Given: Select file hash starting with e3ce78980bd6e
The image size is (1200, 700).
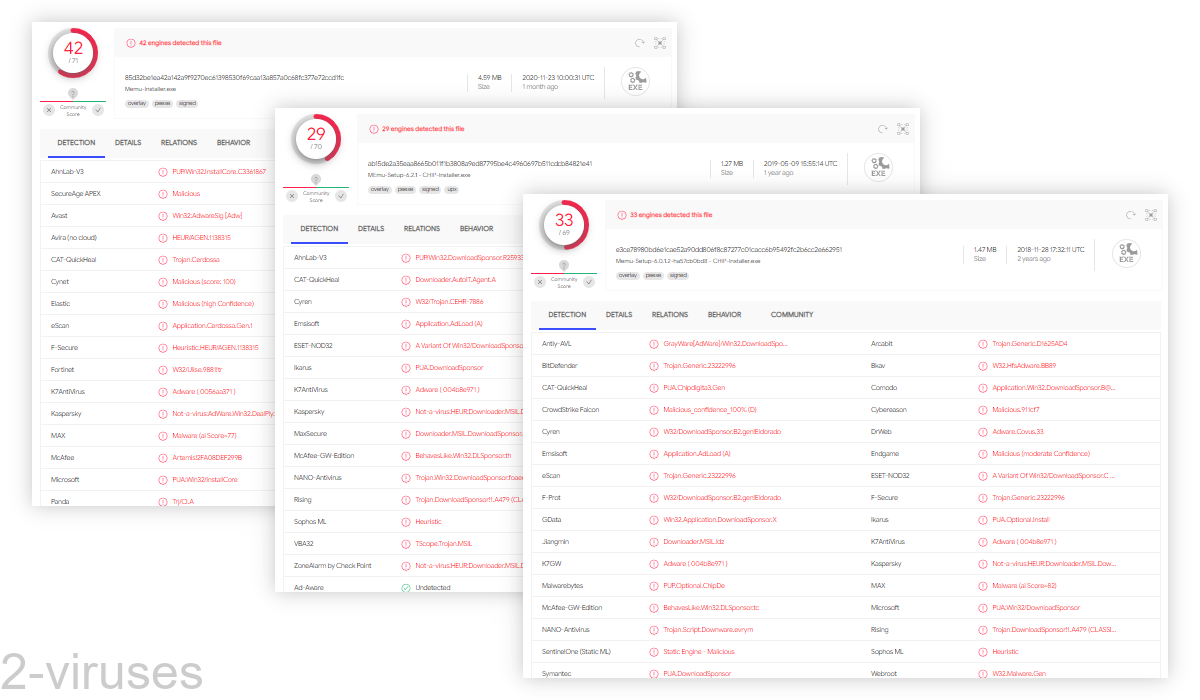Looking at the screenshot, I should (x=729, y=249).
